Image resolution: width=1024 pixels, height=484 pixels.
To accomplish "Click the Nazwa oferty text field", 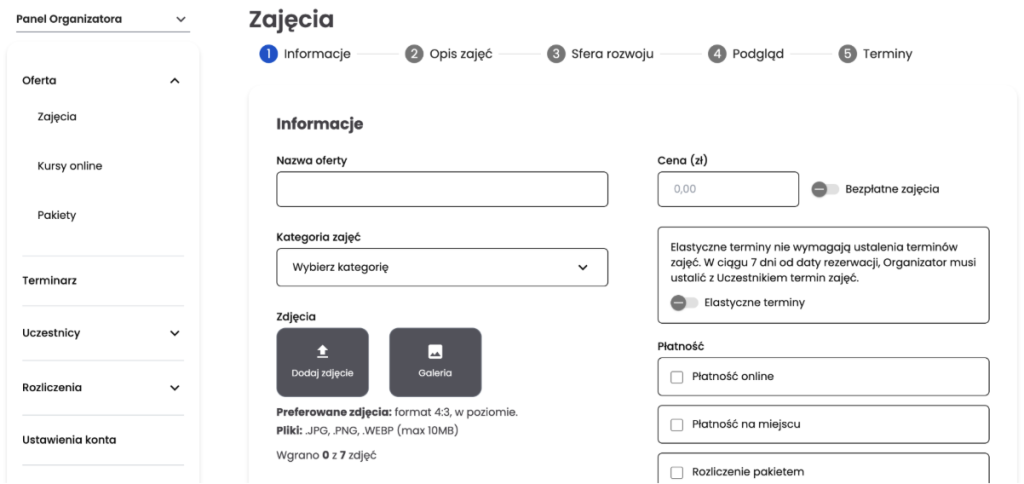I will click(442, 189).
